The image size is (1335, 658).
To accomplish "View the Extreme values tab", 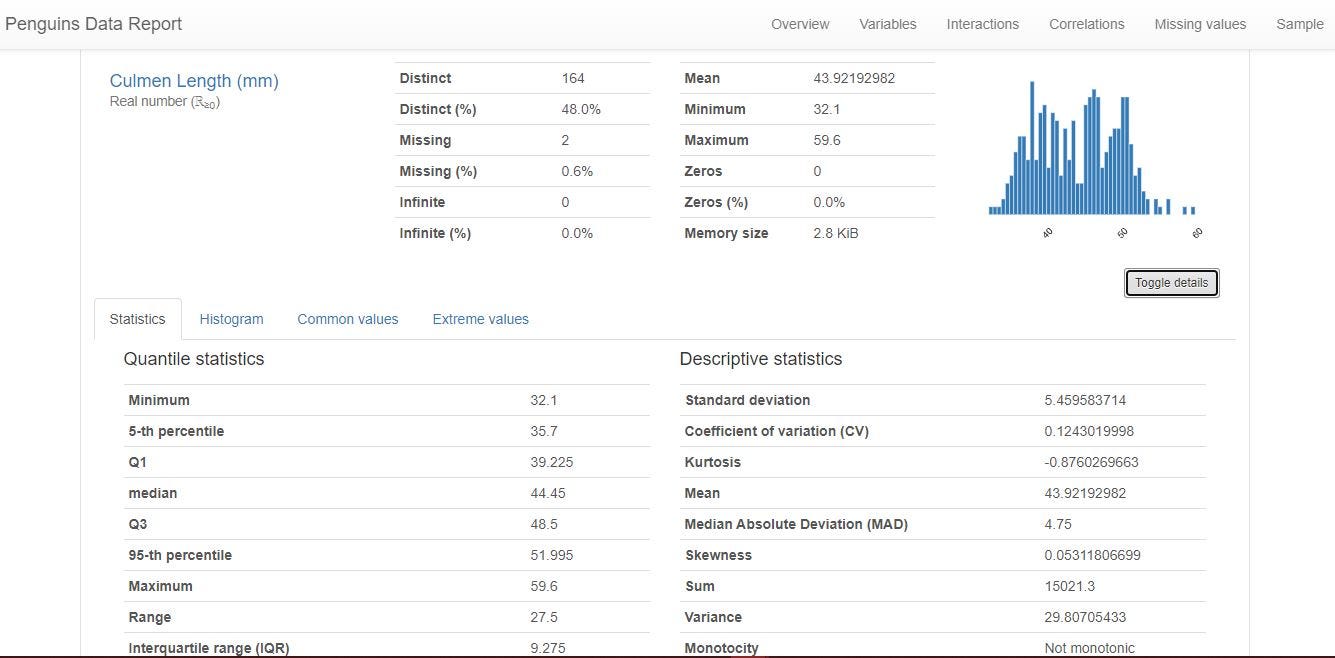I will click(x=480, y=318).
